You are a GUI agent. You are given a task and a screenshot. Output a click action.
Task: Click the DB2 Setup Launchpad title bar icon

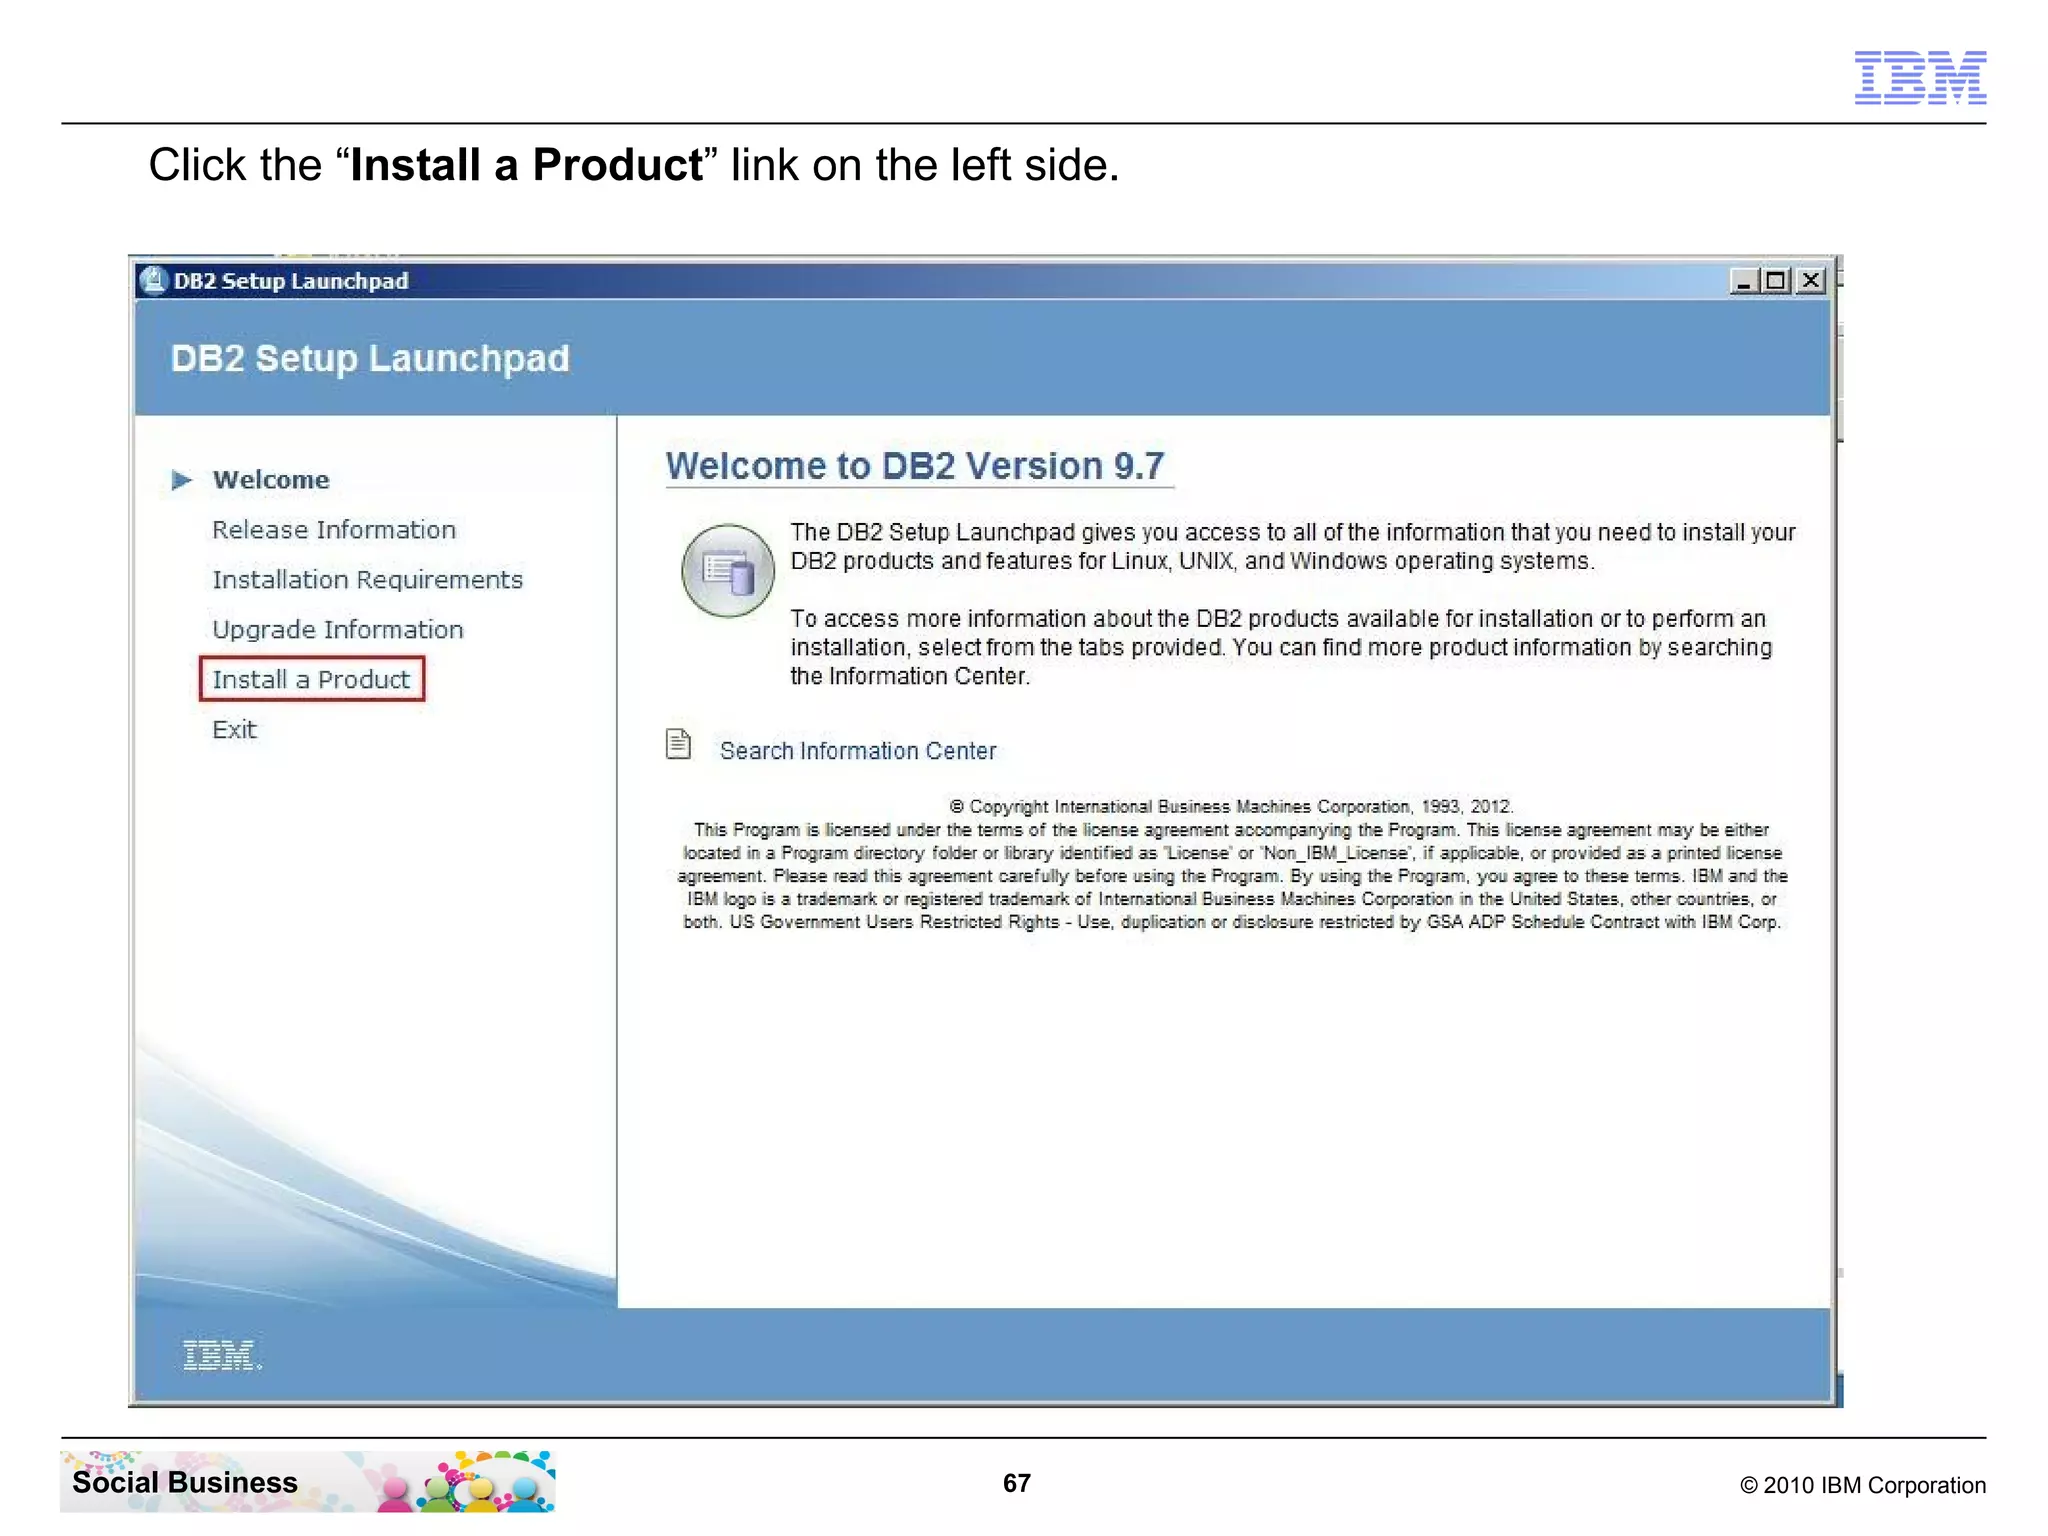(x=153, y=281)
